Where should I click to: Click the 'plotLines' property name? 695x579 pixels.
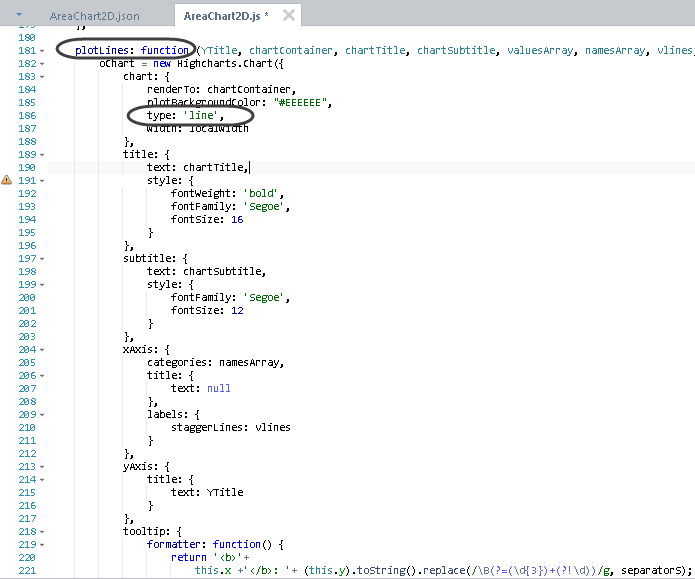tap(102, 51)
